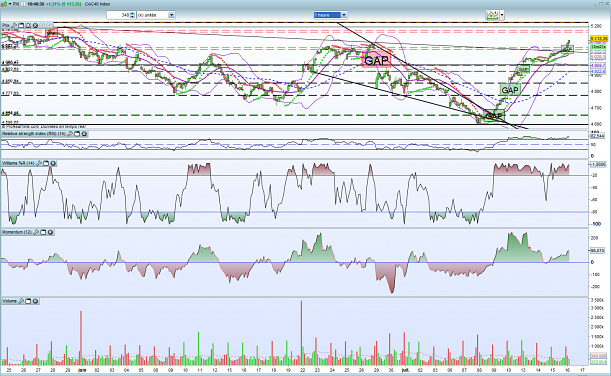Click the Relative strength index (RSI) label
Viewport: 611px width, 376px height.
(x=34, y=134)
